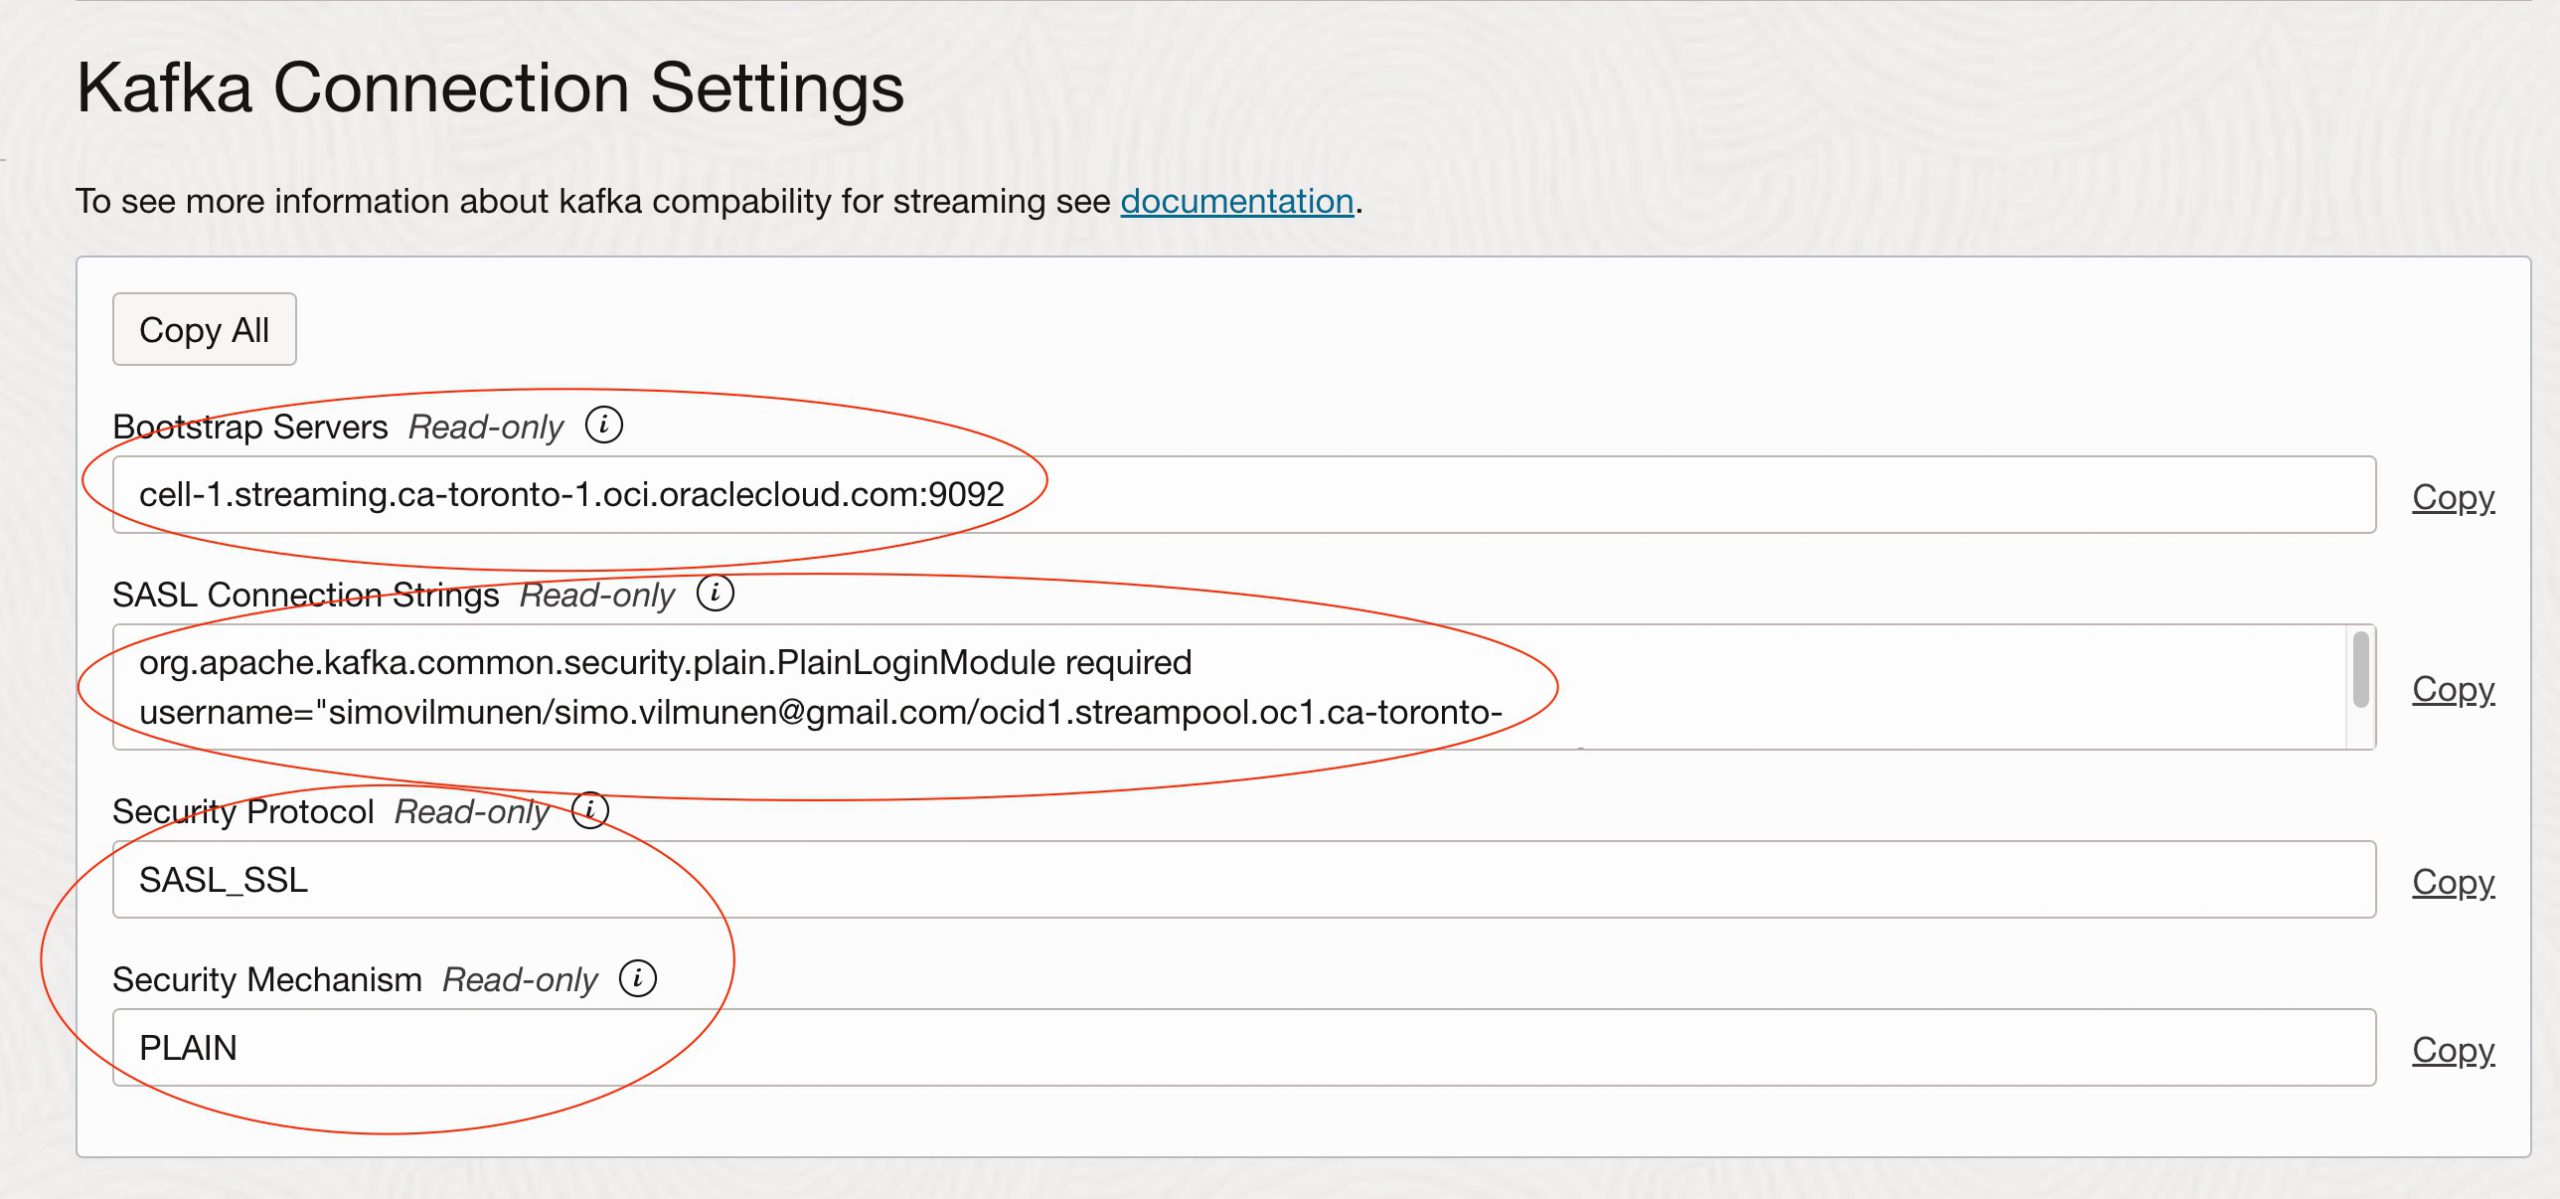2560x1199 pixels.
Task: Click the SASL textbox scrollbar thumb
Action: click(2360, 669)
